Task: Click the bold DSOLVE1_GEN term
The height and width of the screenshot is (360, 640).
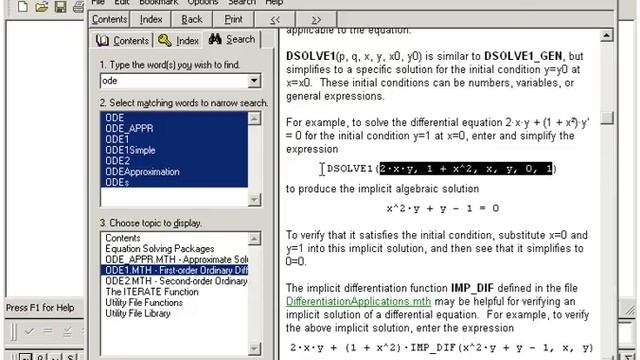Action: (x=523, y=56)
